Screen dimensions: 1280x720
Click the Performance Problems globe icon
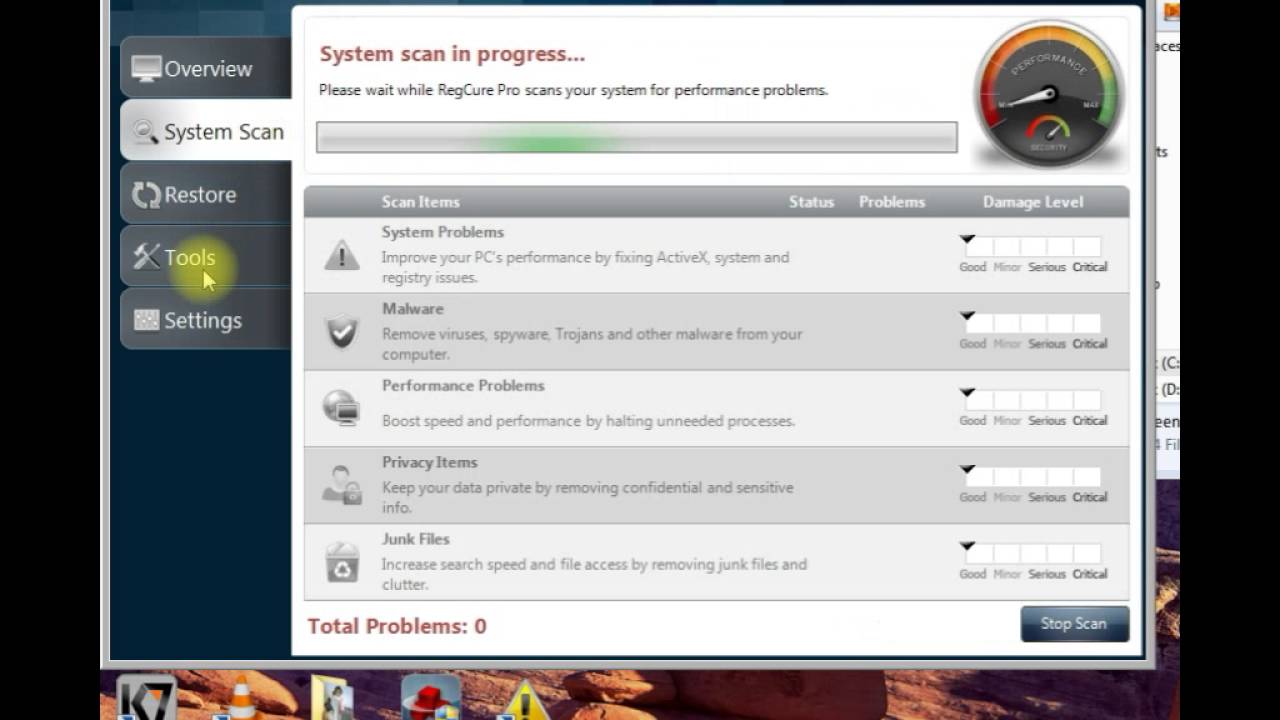tap(341, 408)
